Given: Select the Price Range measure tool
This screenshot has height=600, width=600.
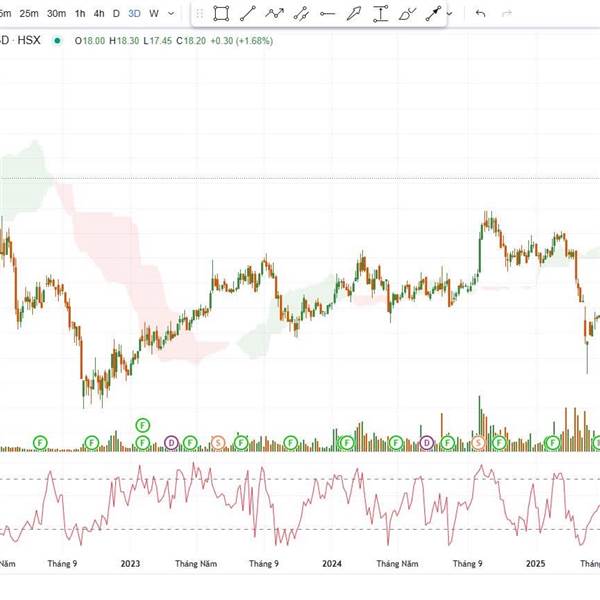Looking at the screenshot, I should click(x=380, y=14).
